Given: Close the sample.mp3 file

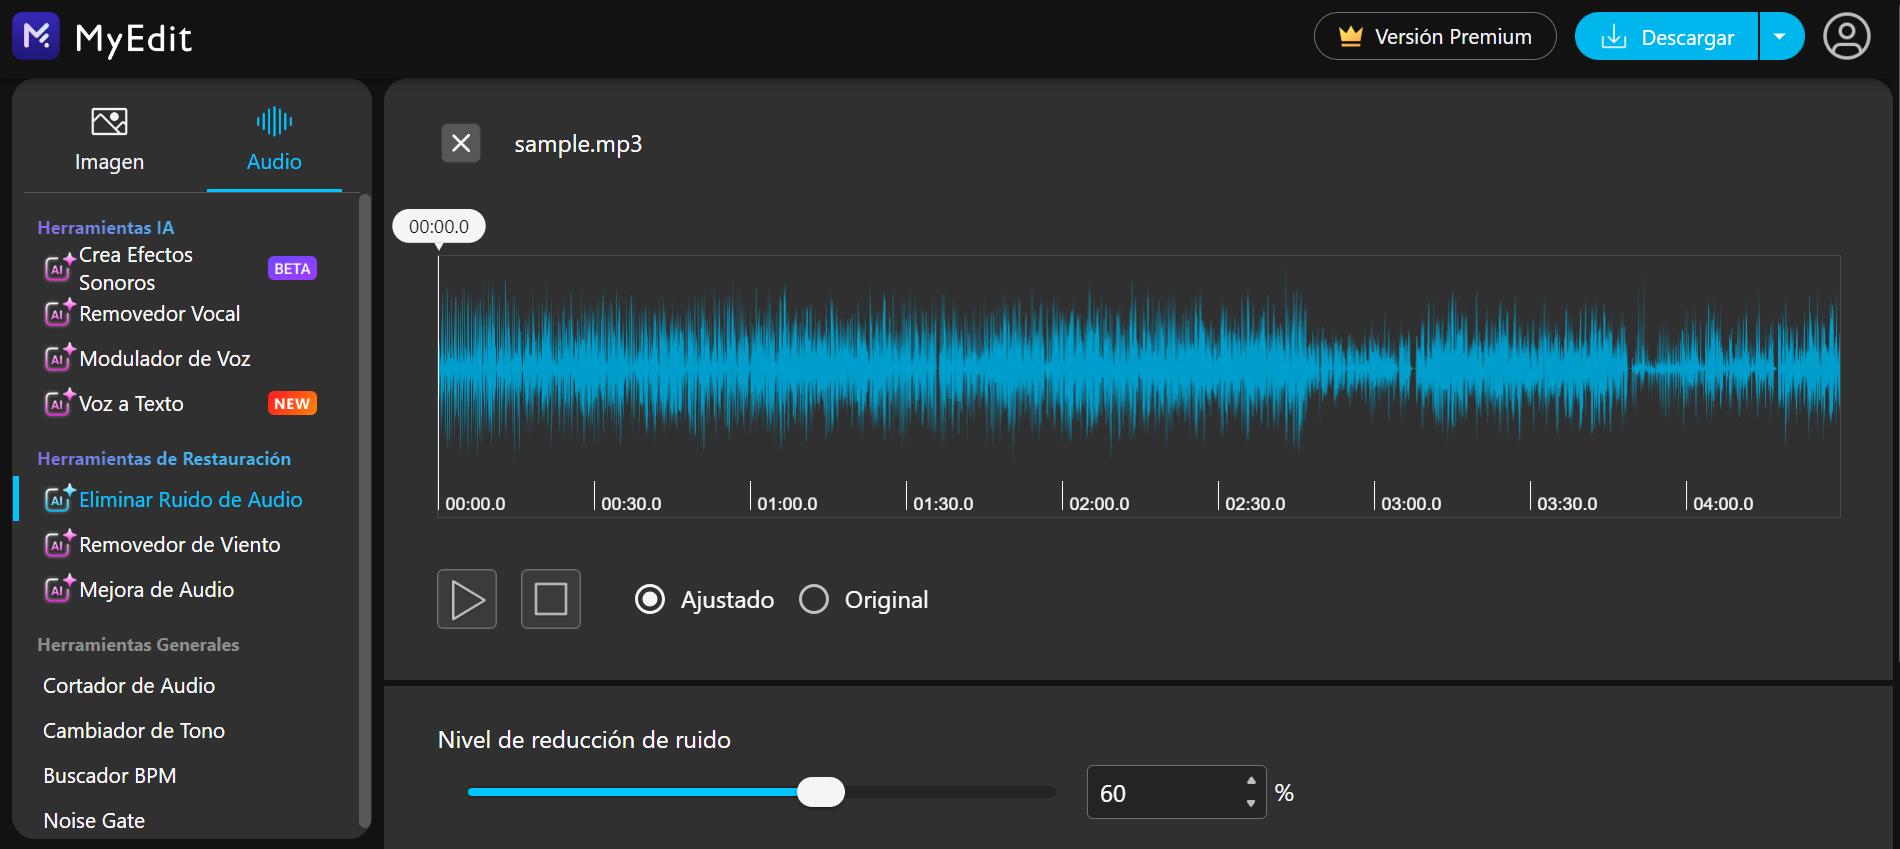Looking at the screenshot, I should 461,143.
